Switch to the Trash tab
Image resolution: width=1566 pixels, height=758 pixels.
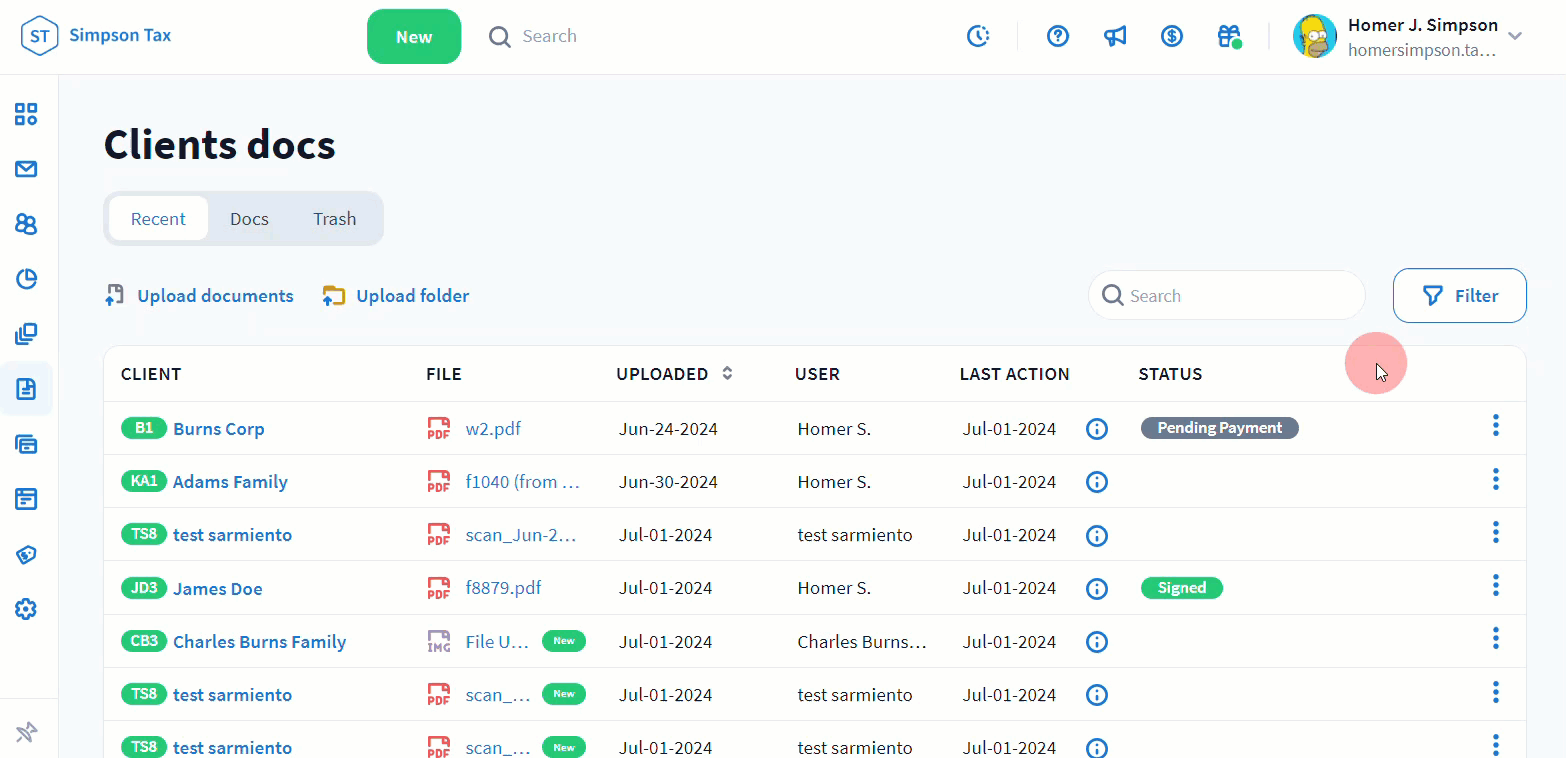[x=334, y=219]
